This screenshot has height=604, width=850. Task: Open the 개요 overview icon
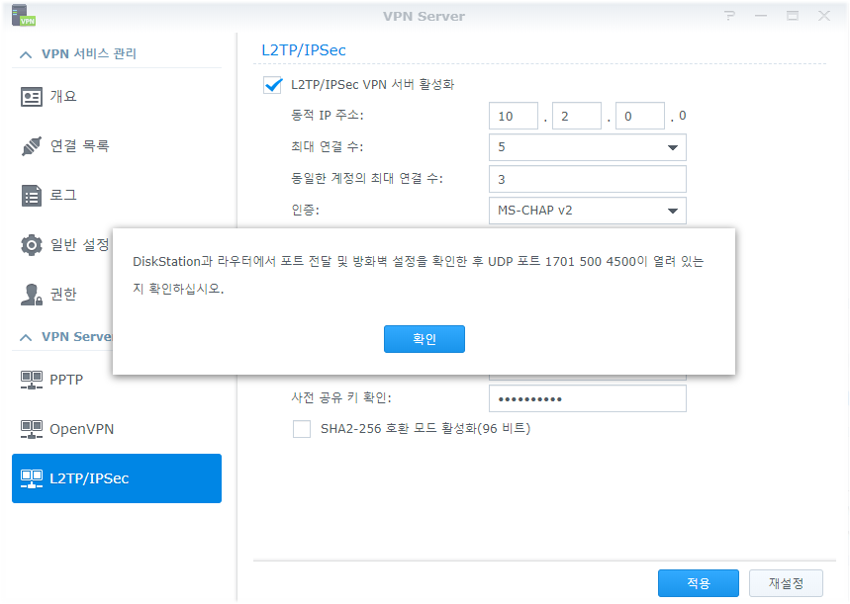coord(31,97)
